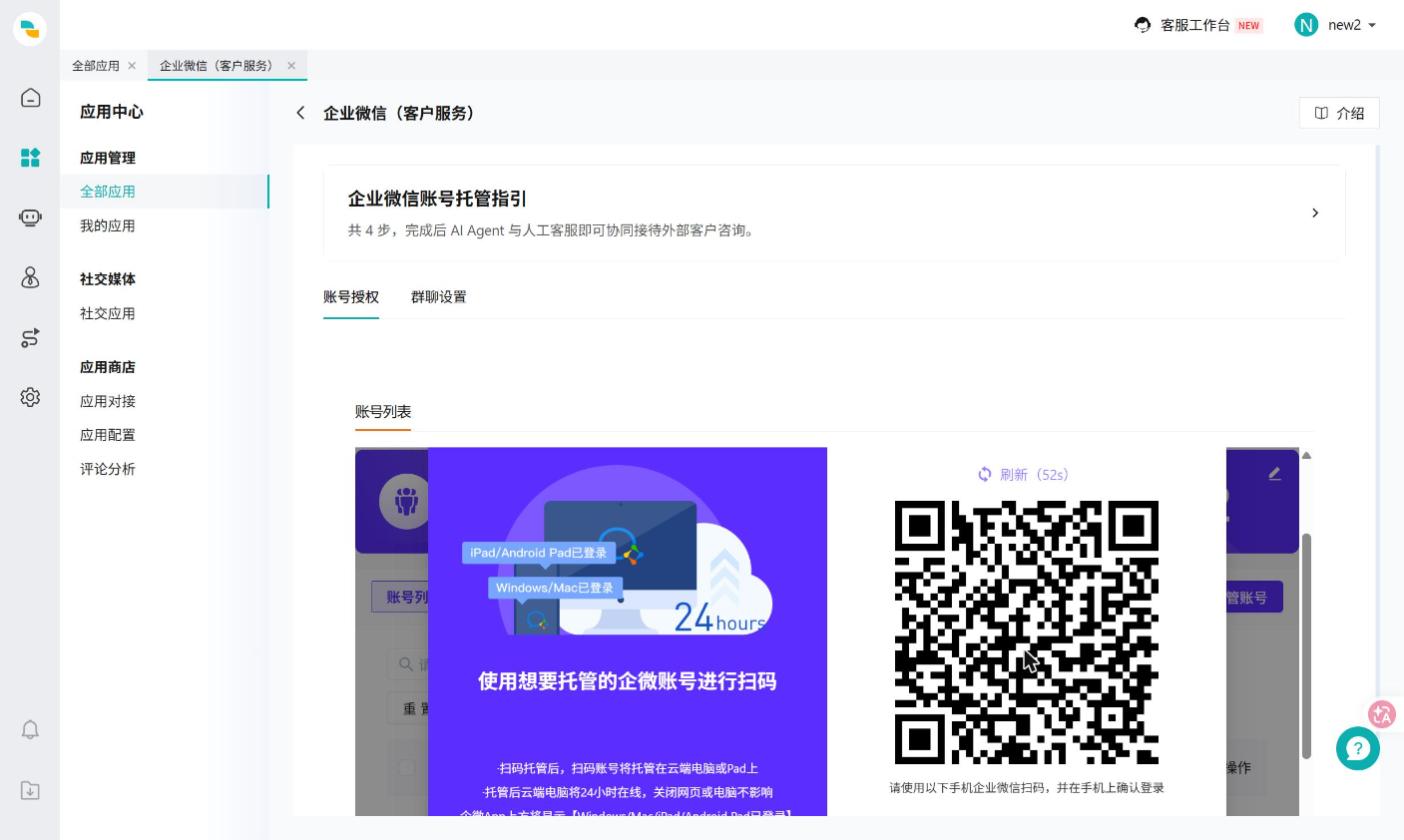Screen dimensions: 1404x840
Task: Expand the 企业微信账号托管指引 chevron
Action: pyautogui.click(x=1315, y=213)
